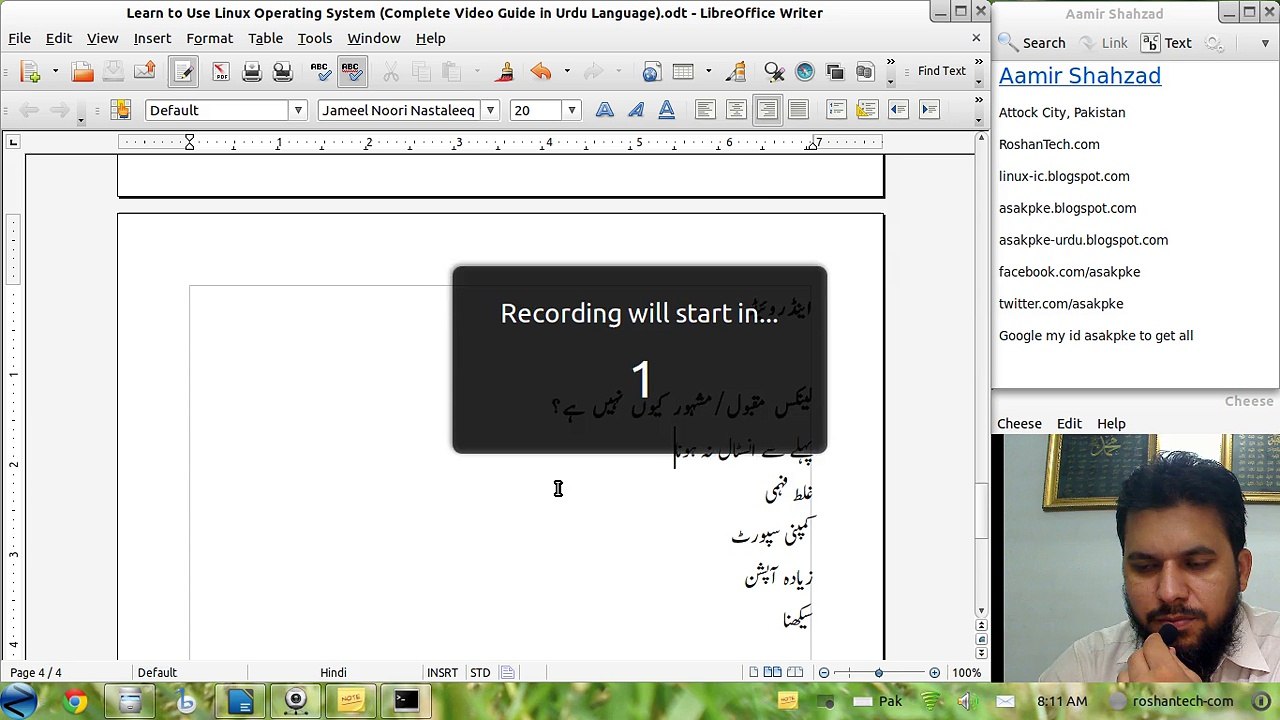Toggle Bold formatting
Screen dimensions: 1280x720
tap(605, 110)
